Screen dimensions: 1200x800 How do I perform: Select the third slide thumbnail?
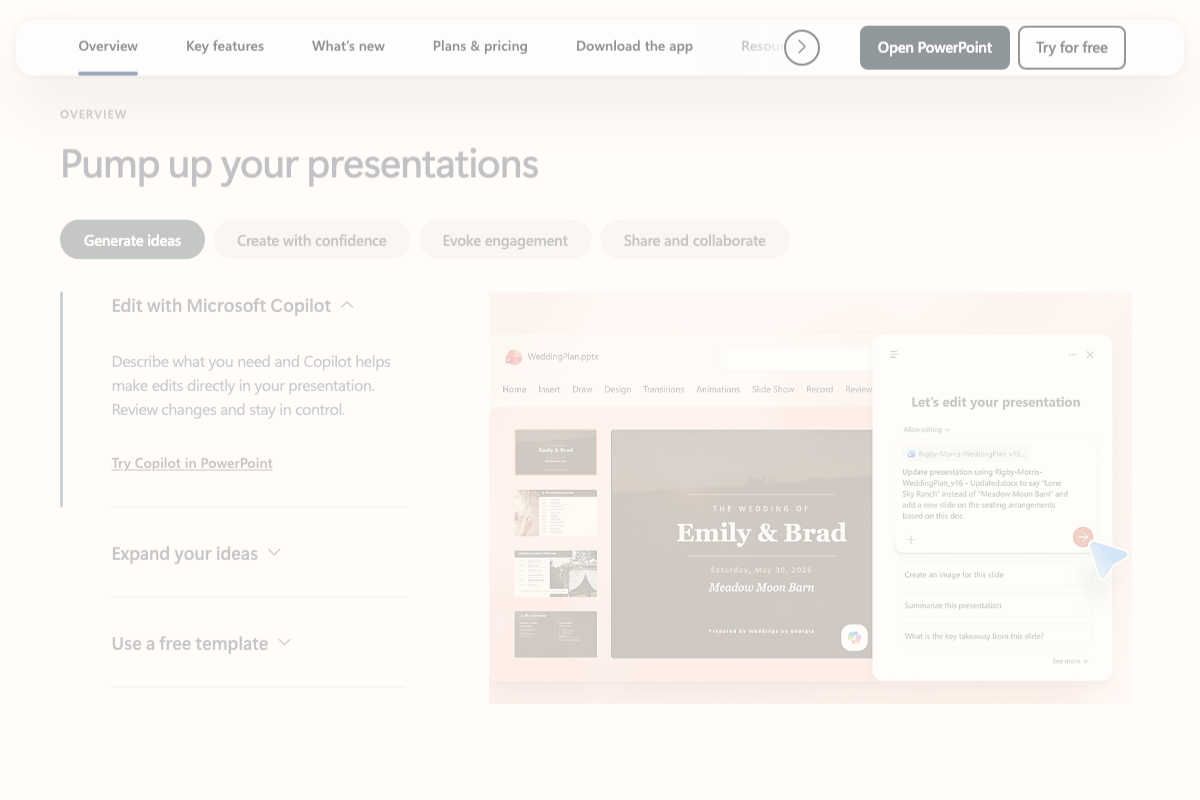pyautogui.click(x=555, y=573)
